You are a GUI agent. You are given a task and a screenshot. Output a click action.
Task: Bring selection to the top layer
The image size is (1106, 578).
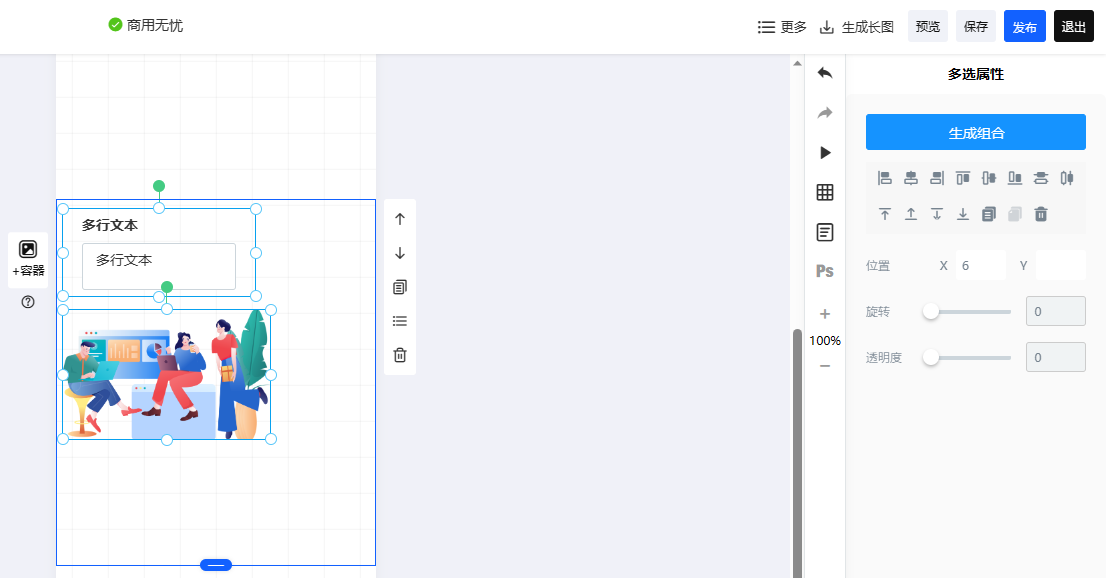point(885,214)
